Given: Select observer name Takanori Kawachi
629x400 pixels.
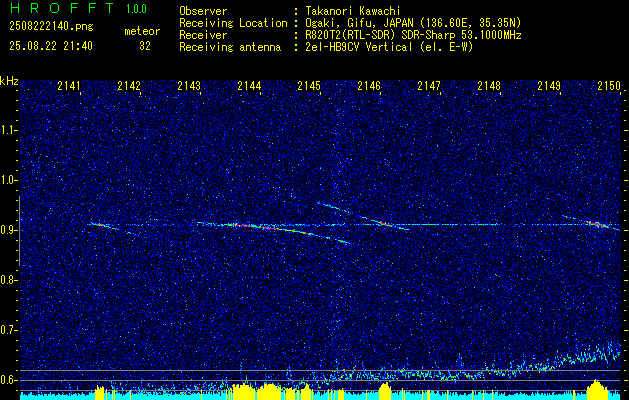Looking at the screenshot, I should (x=351, y=11).
